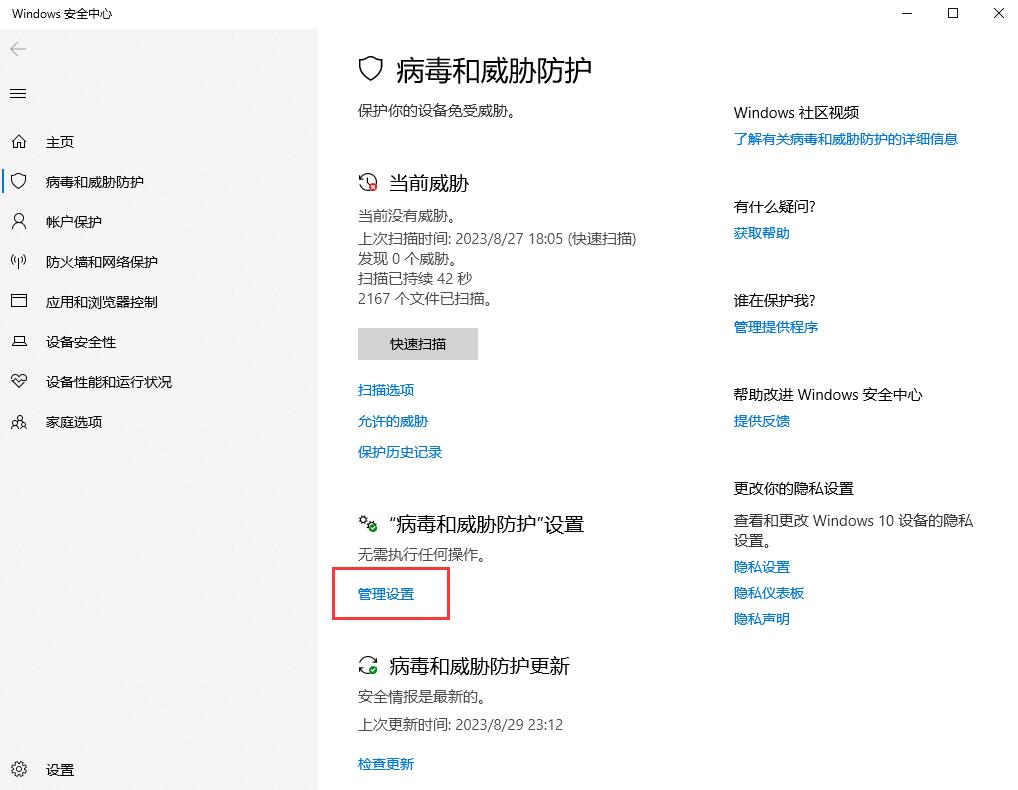1018x790 pixels.
Task: Click the home icon in sidebar
Action: [x=19, y=142]
